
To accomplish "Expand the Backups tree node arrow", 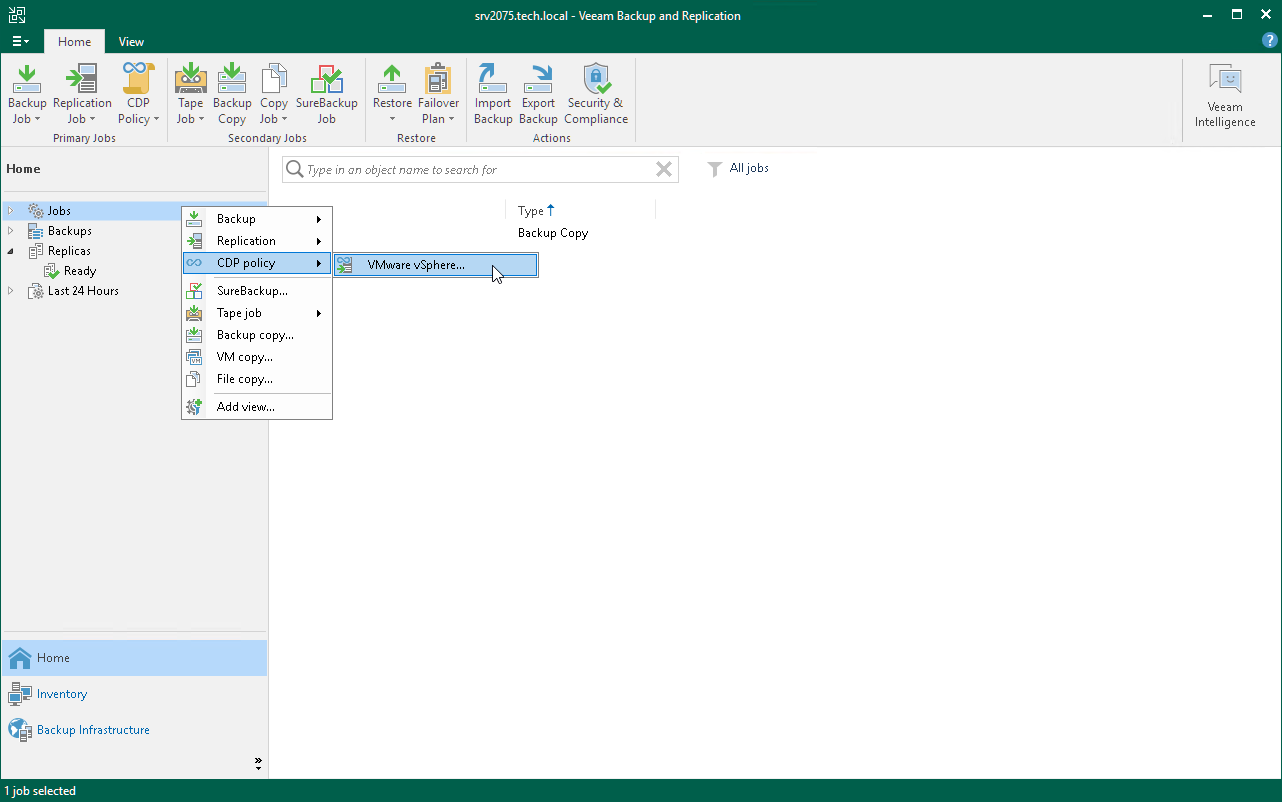I will 11,231.
